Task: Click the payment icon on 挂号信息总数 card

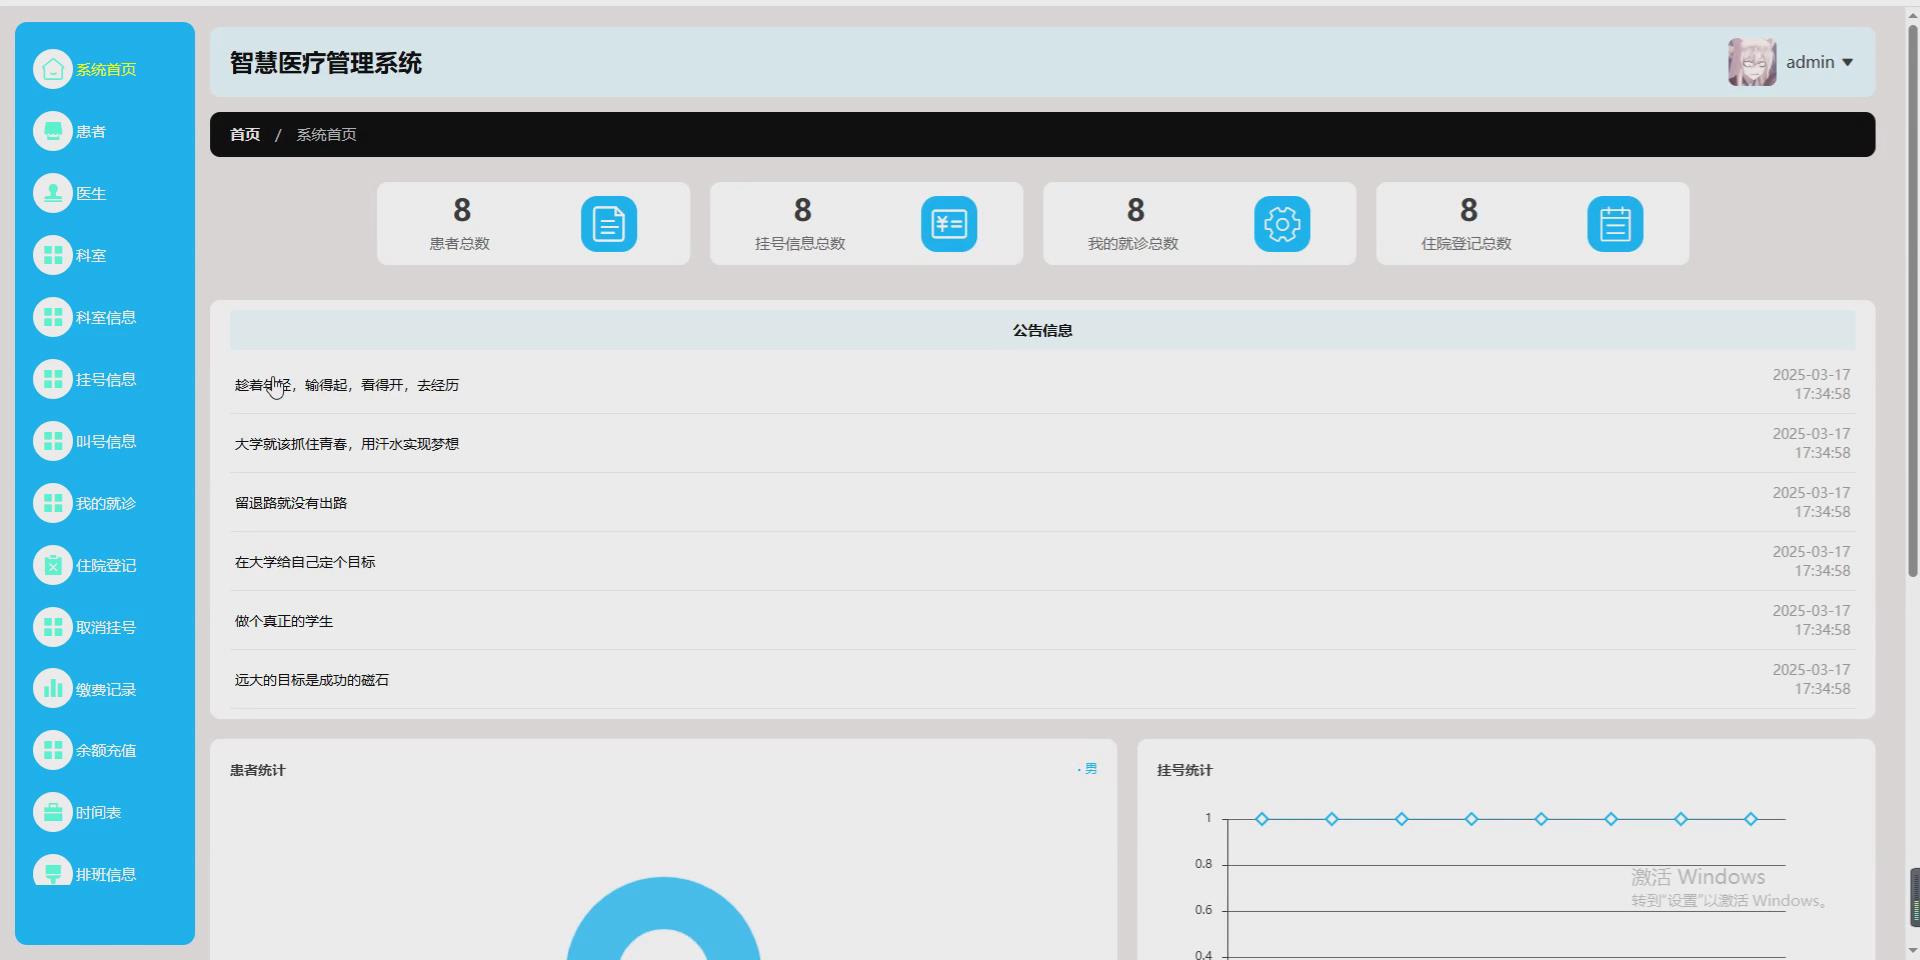Action: tap(949, 224)
